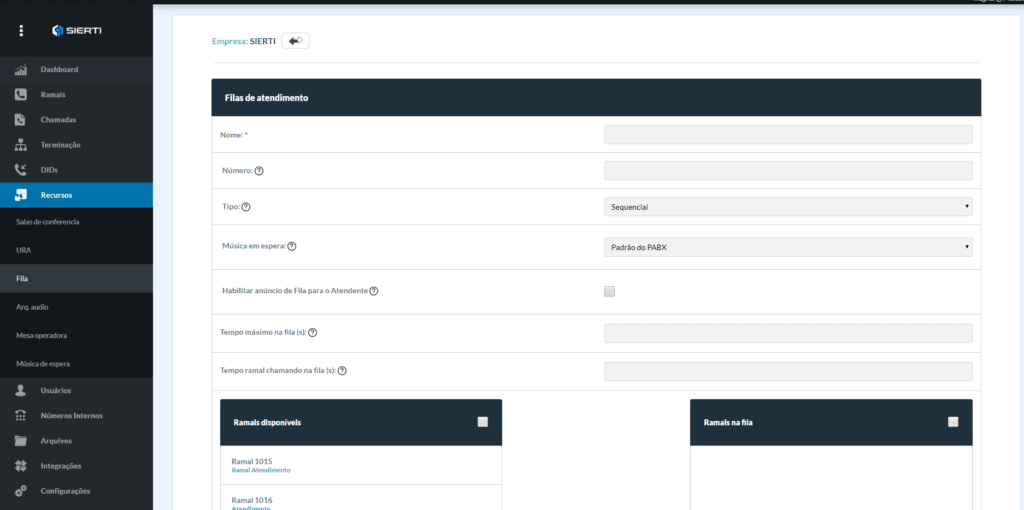Click the Dashboard chart icon in sidebar
The image size is (1024, 510).
(x=20, y=70)
